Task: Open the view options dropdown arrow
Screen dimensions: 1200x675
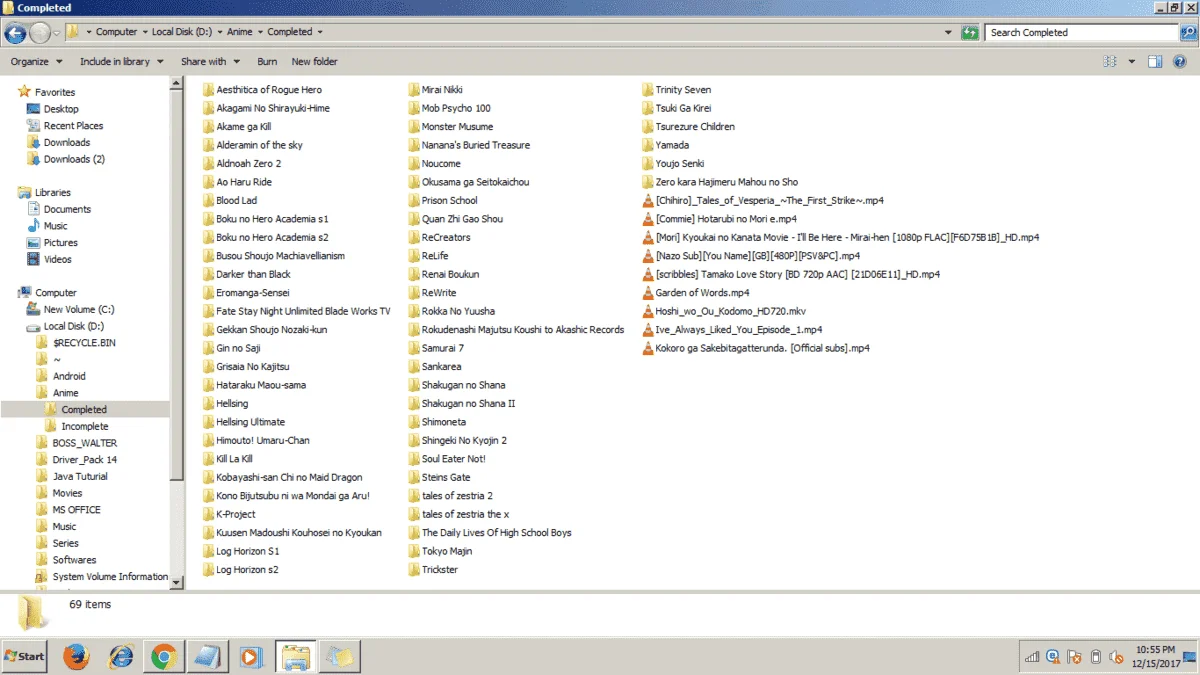Action: (1132, 61)
